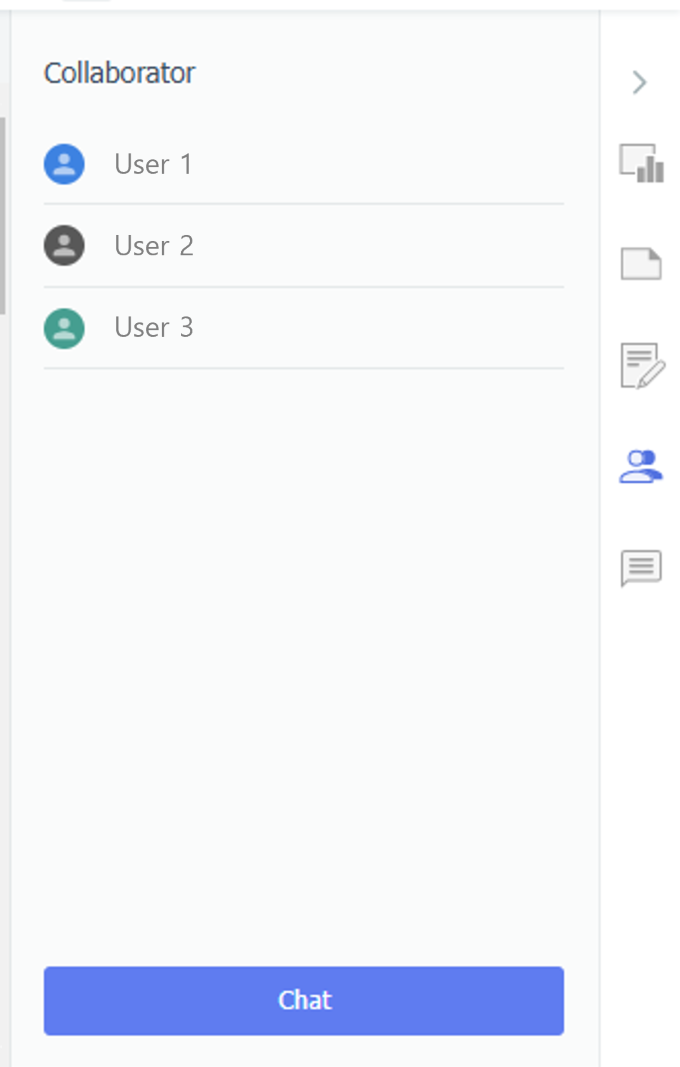
Task: Click the Collaborator panel header
Action: pyautogui.click(x=119, y=72)
